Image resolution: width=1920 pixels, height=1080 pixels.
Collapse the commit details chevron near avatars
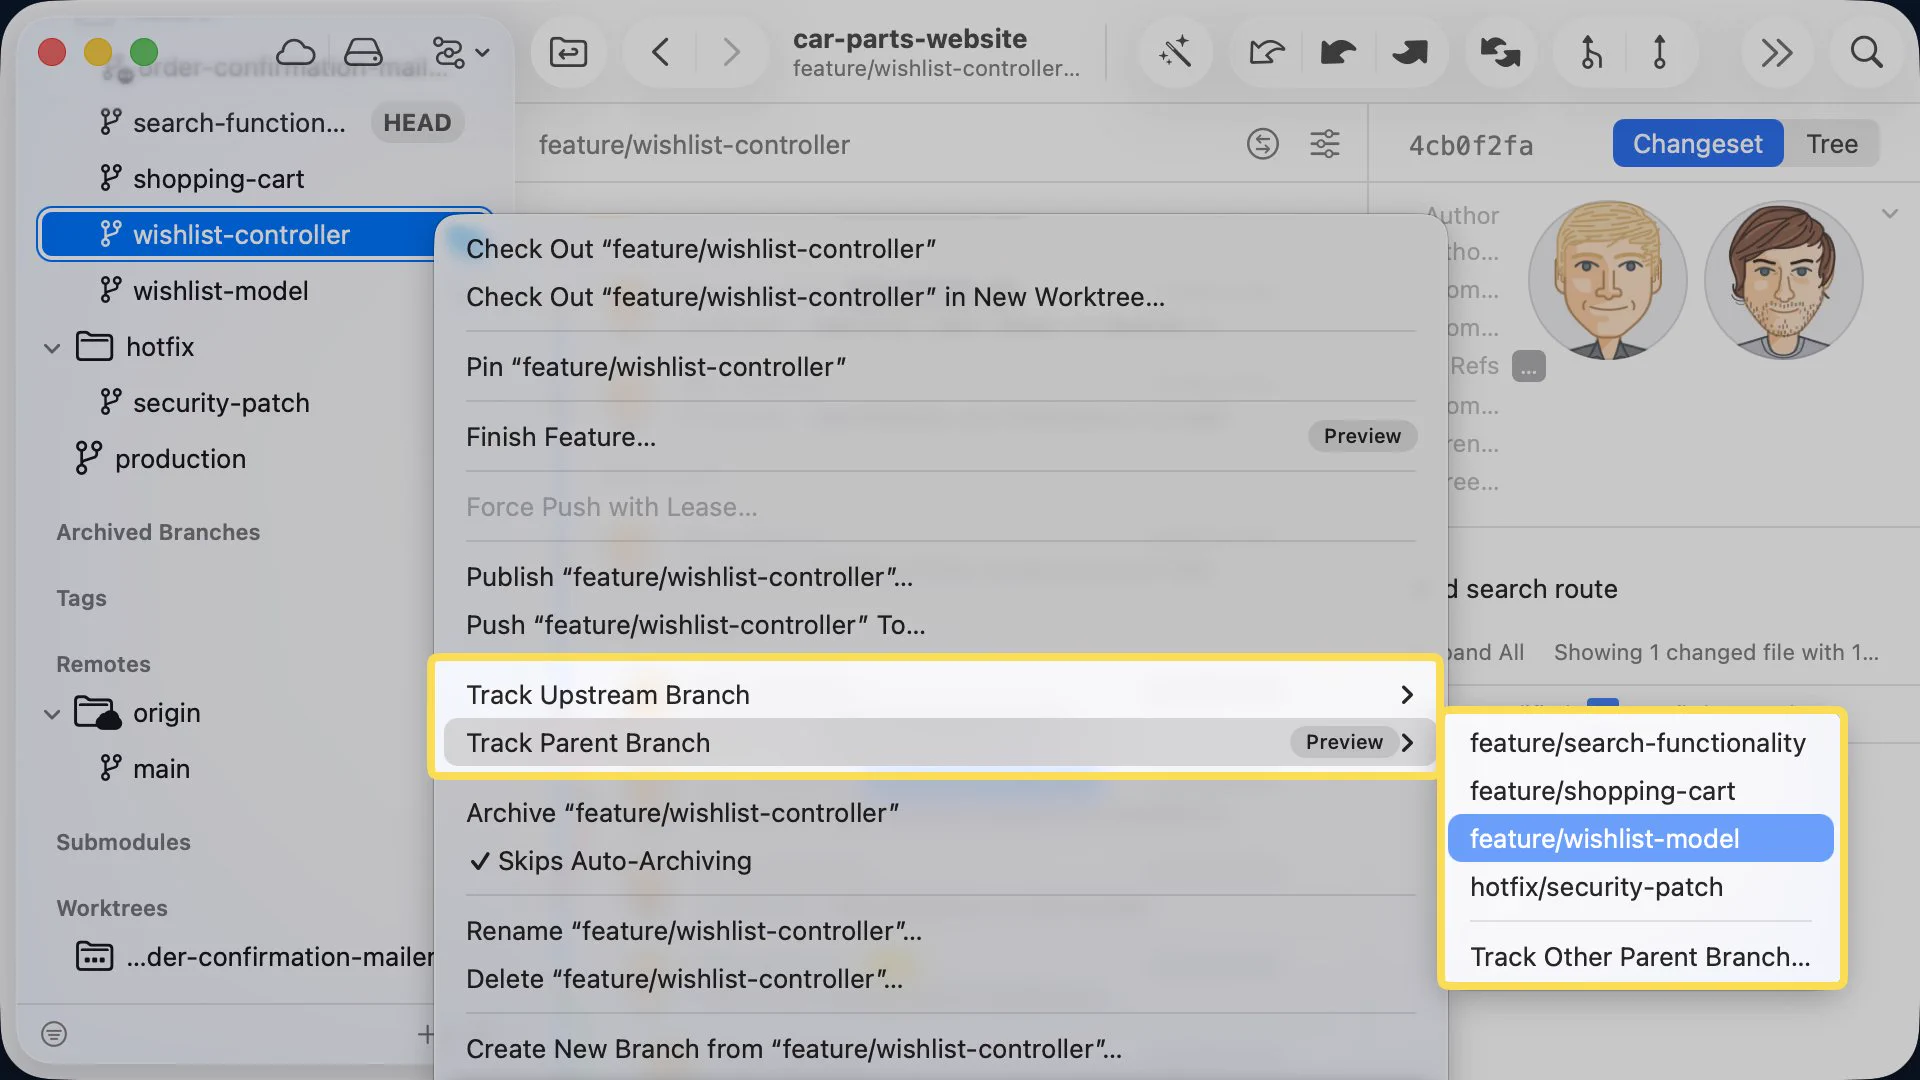(1890, 214)
